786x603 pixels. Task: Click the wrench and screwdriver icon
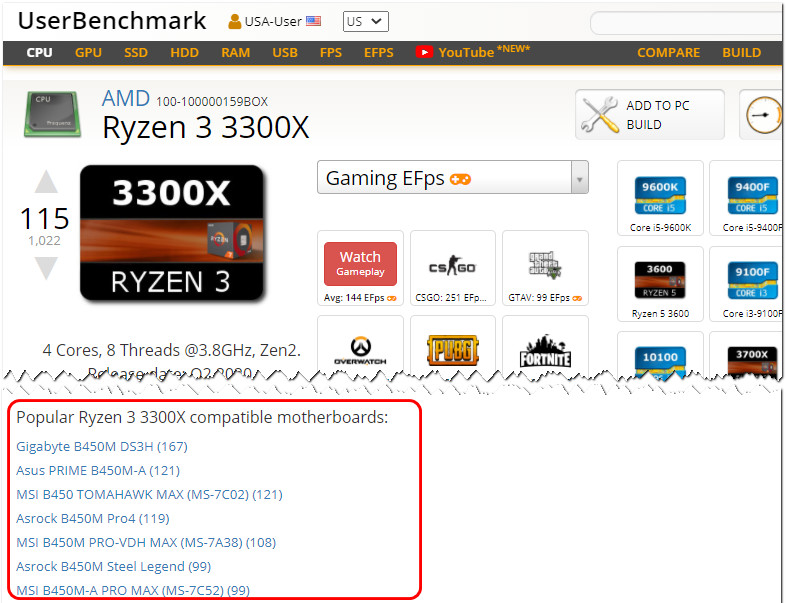(x=600, y=115)
